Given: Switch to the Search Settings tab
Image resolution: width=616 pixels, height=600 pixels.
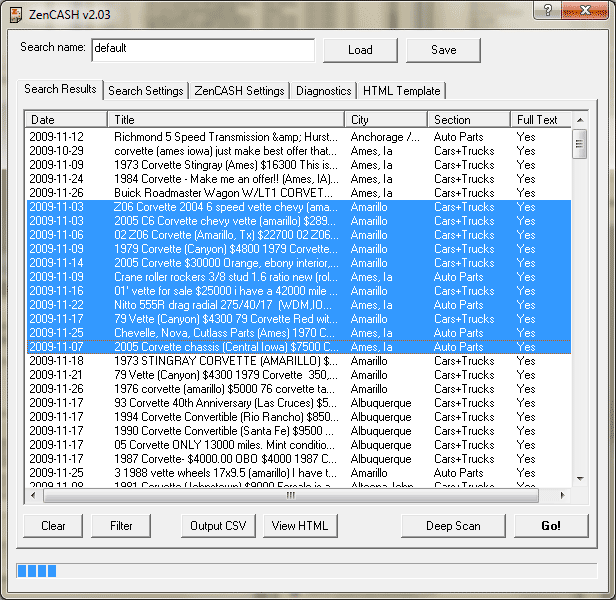Looking at the screenshot, I should pyautogui.click(x=146, y=91).
